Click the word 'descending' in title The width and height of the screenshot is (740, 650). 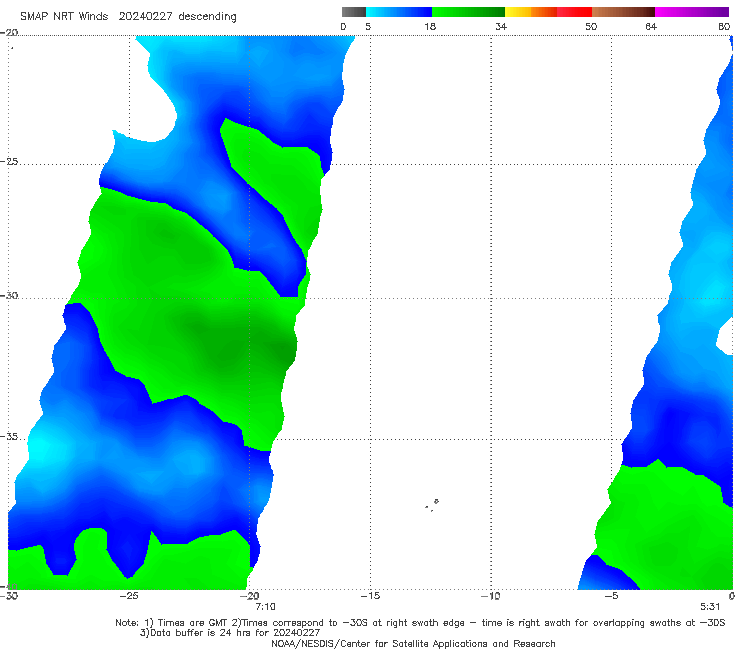(x=208, y=17)
